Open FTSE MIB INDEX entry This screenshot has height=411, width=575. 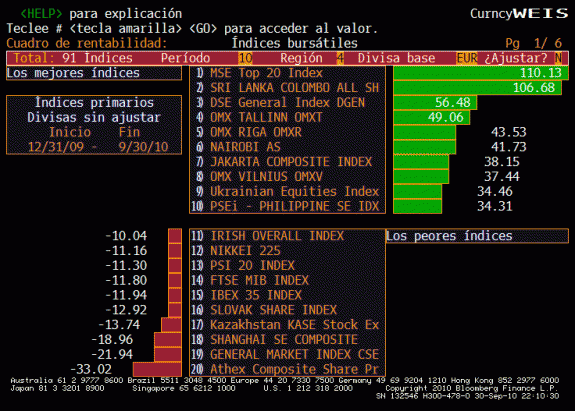point(288,280)
